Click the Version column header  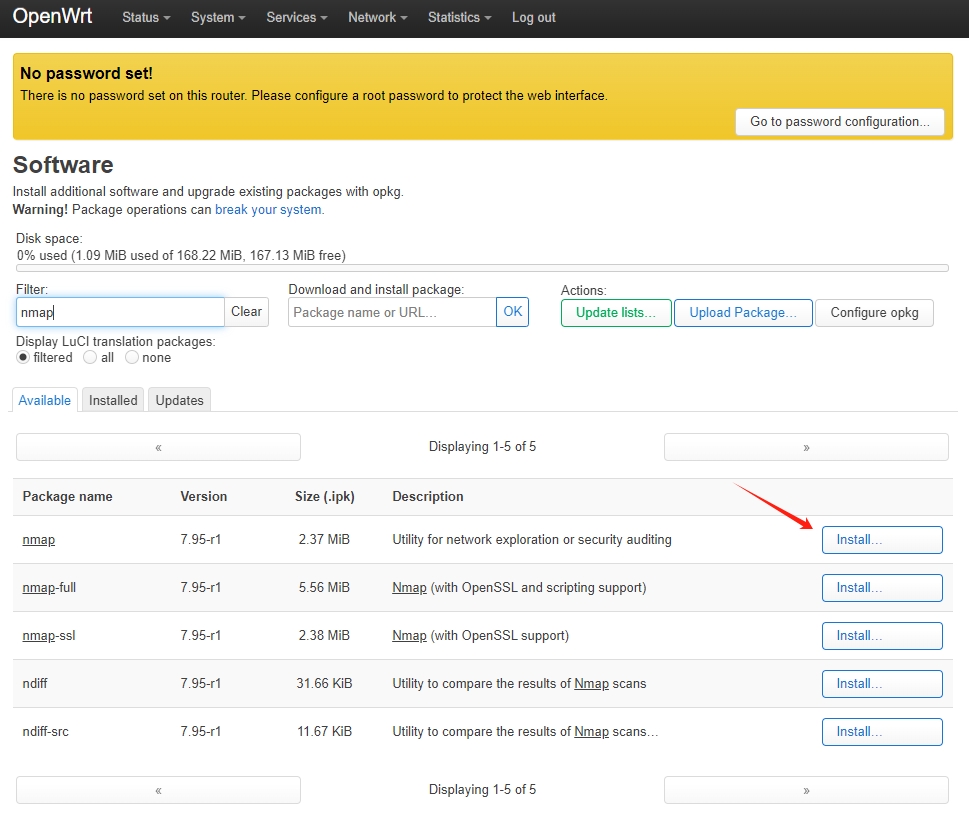203,497
